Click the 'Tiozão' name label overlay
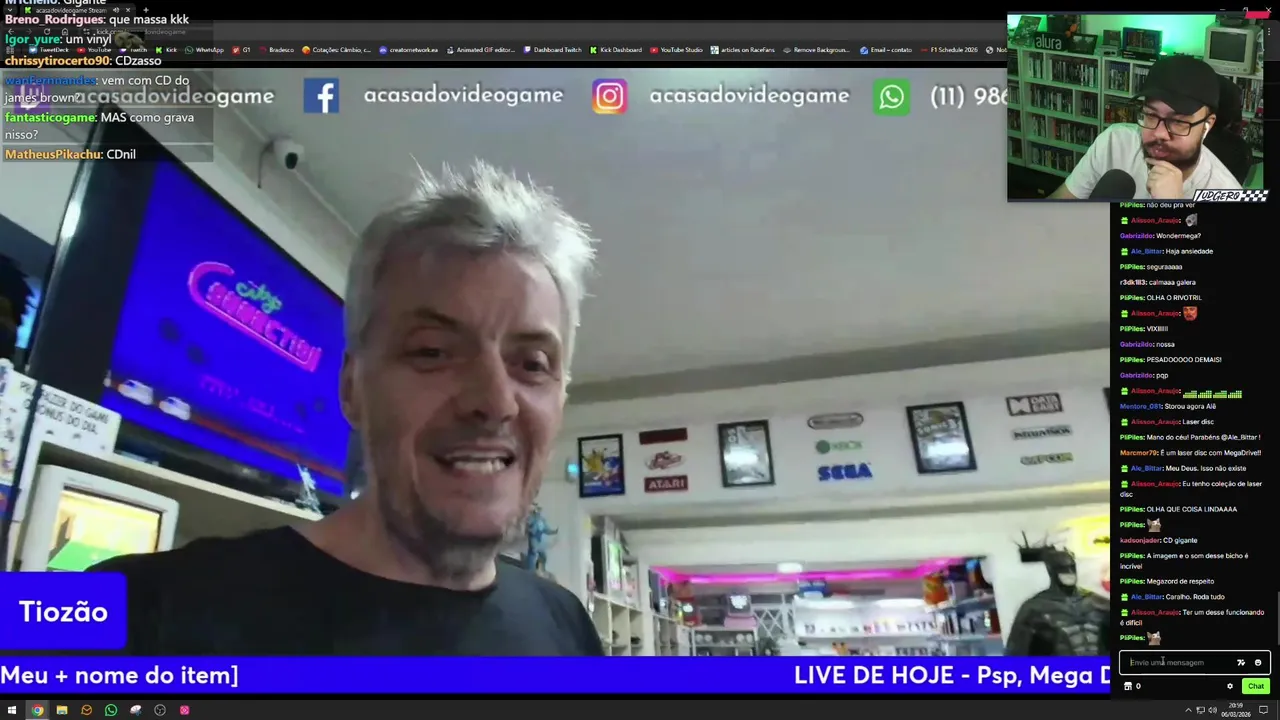This screenshot has width=1280, height=720. tap(63, 612)
